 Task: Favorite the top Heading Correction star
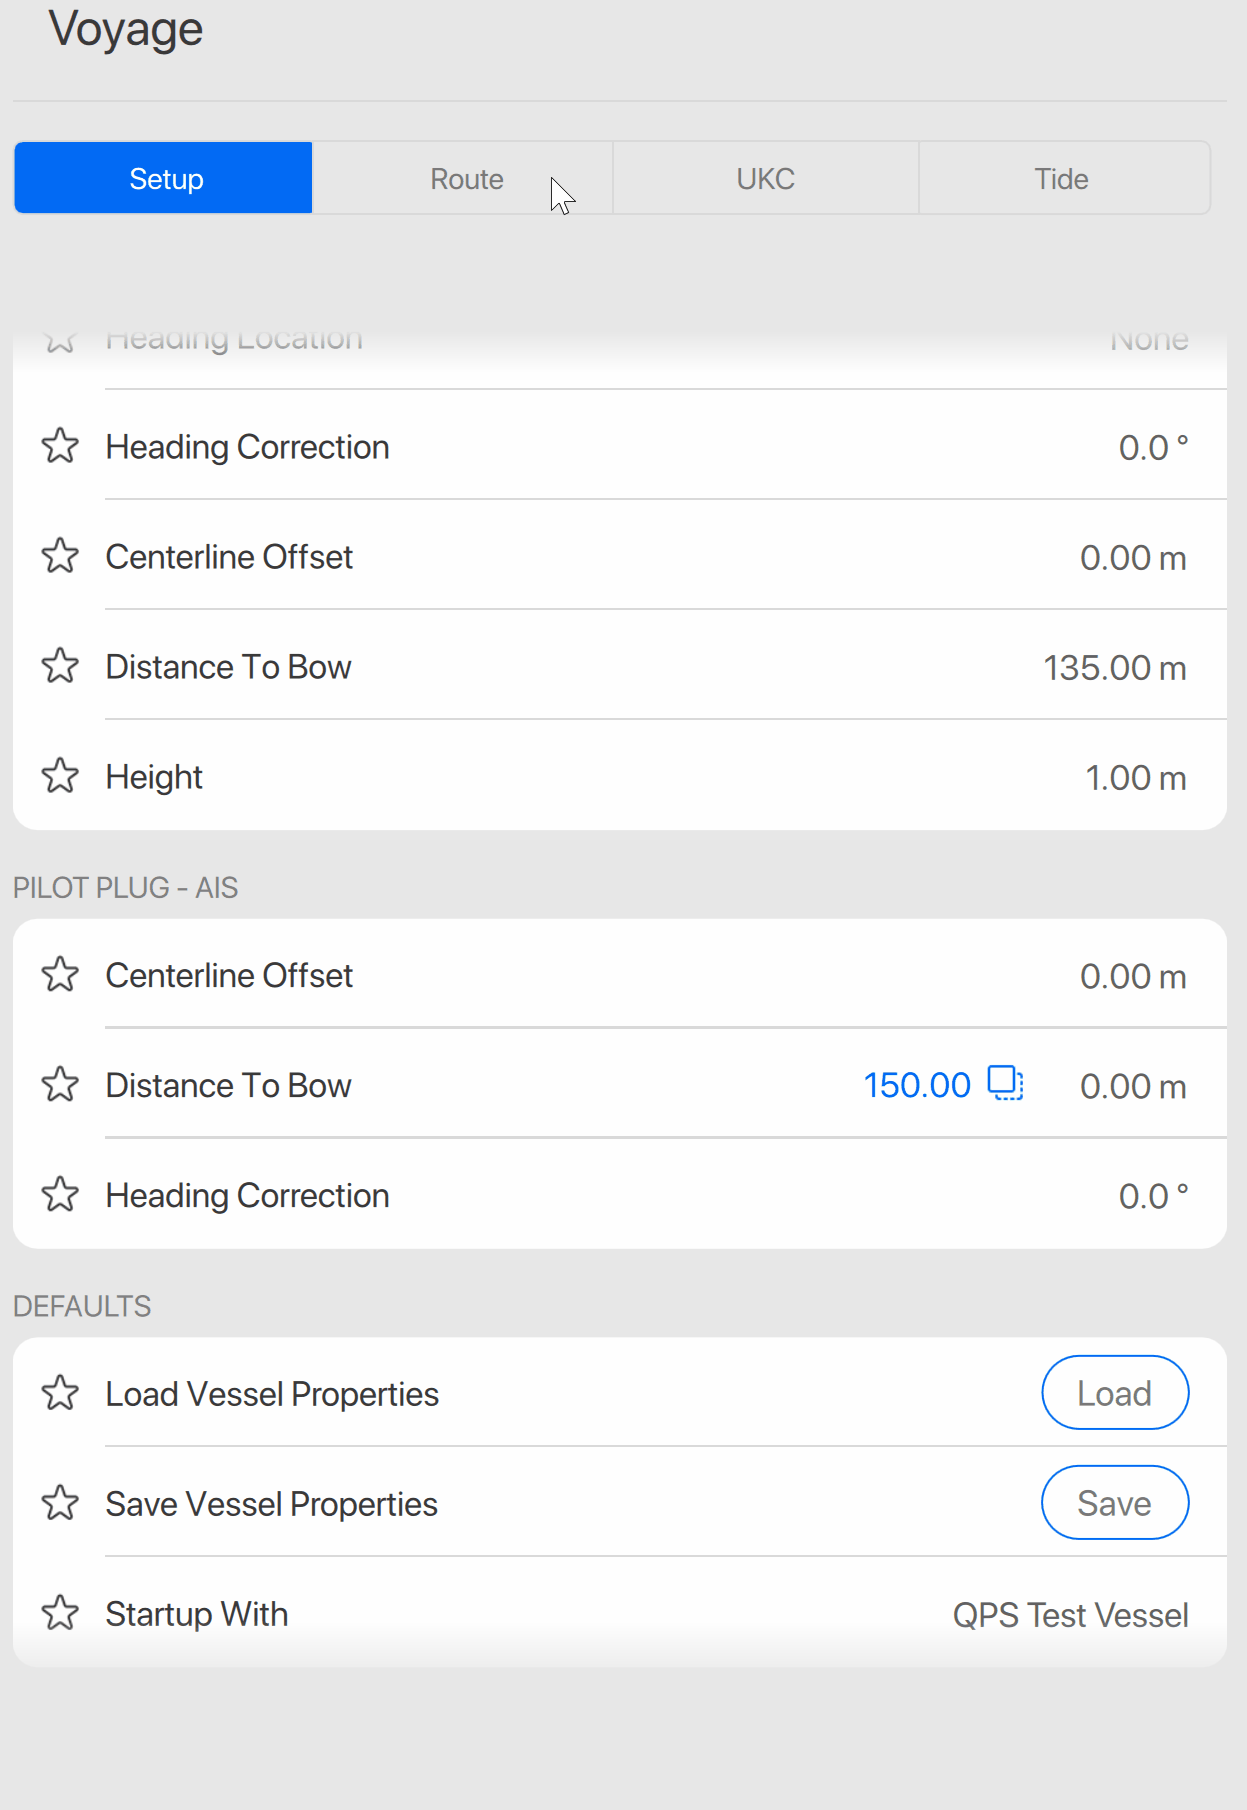pyautogui.click(x=60, y=446)
